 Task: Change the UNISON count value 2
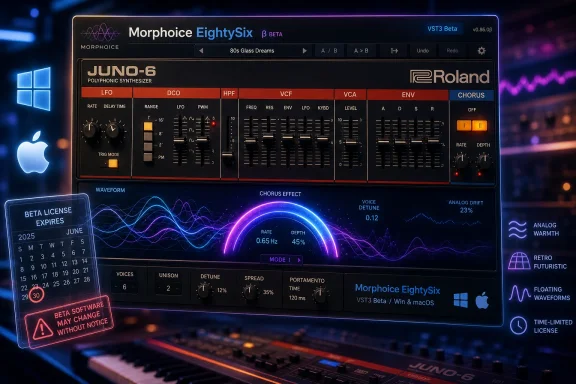(168, 288)
